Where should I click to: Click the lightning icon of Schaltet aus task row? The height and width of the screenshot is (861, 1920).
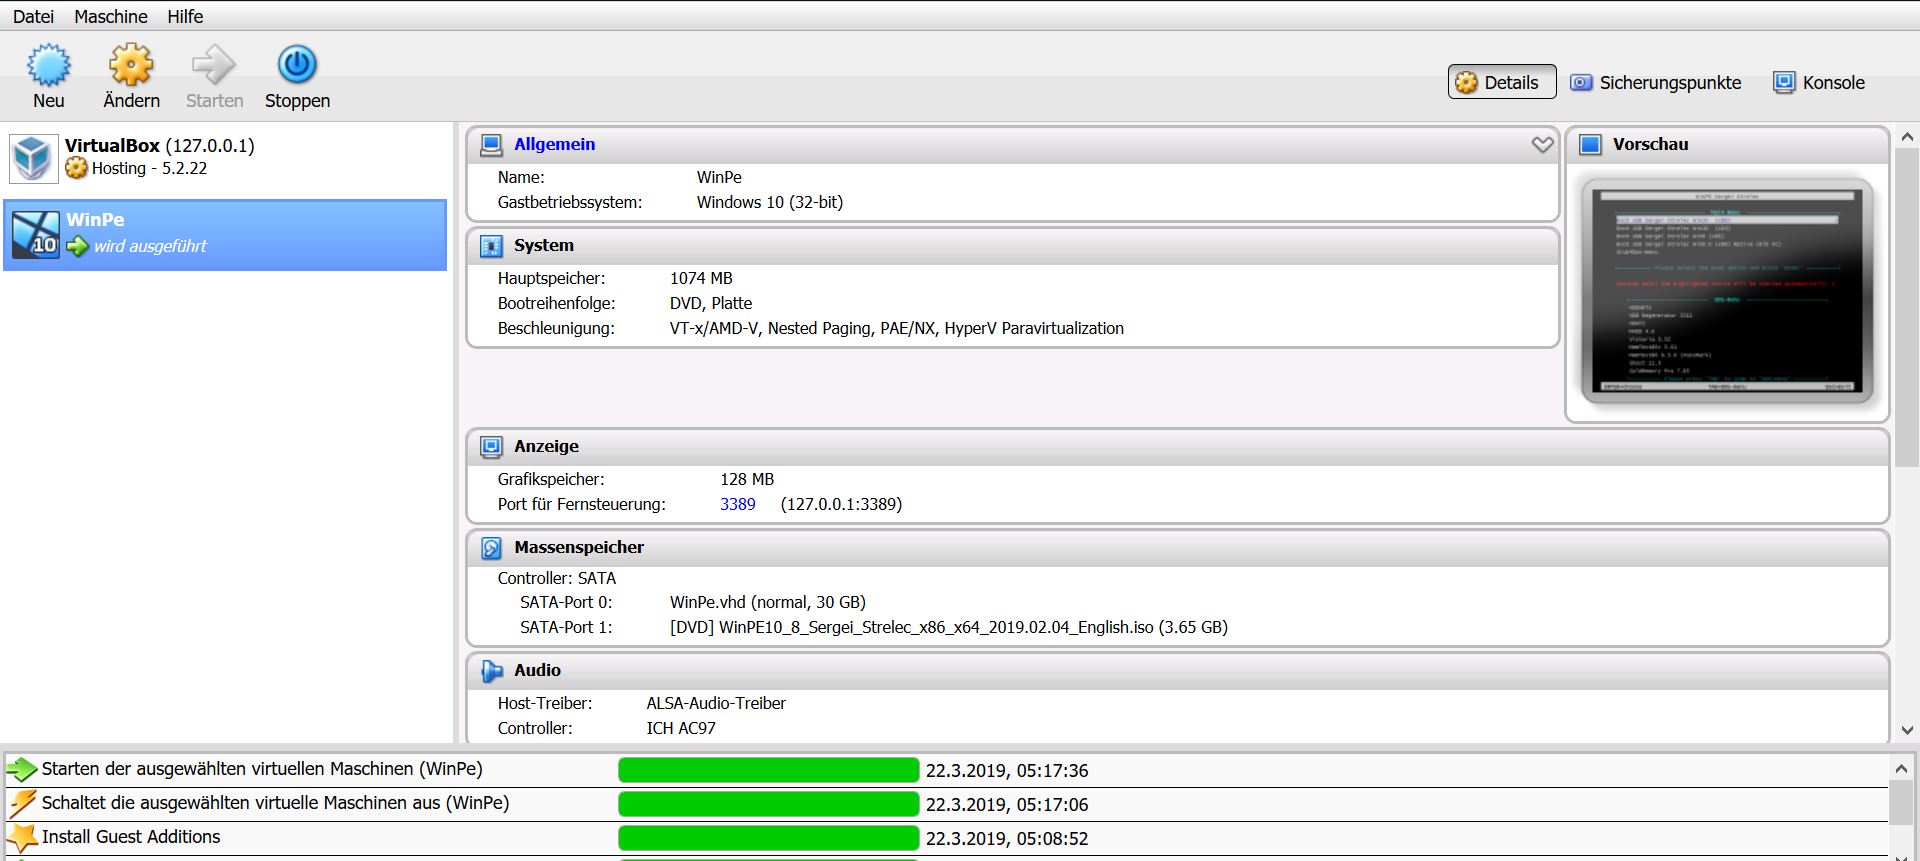click(x=22, y=804)
